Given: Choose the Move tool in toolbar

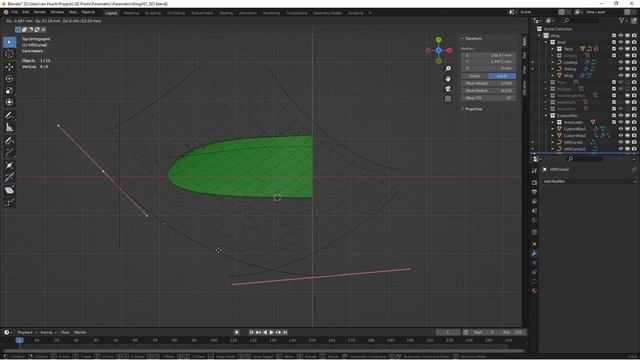Looking at the screenshot, I should [9, 67].
